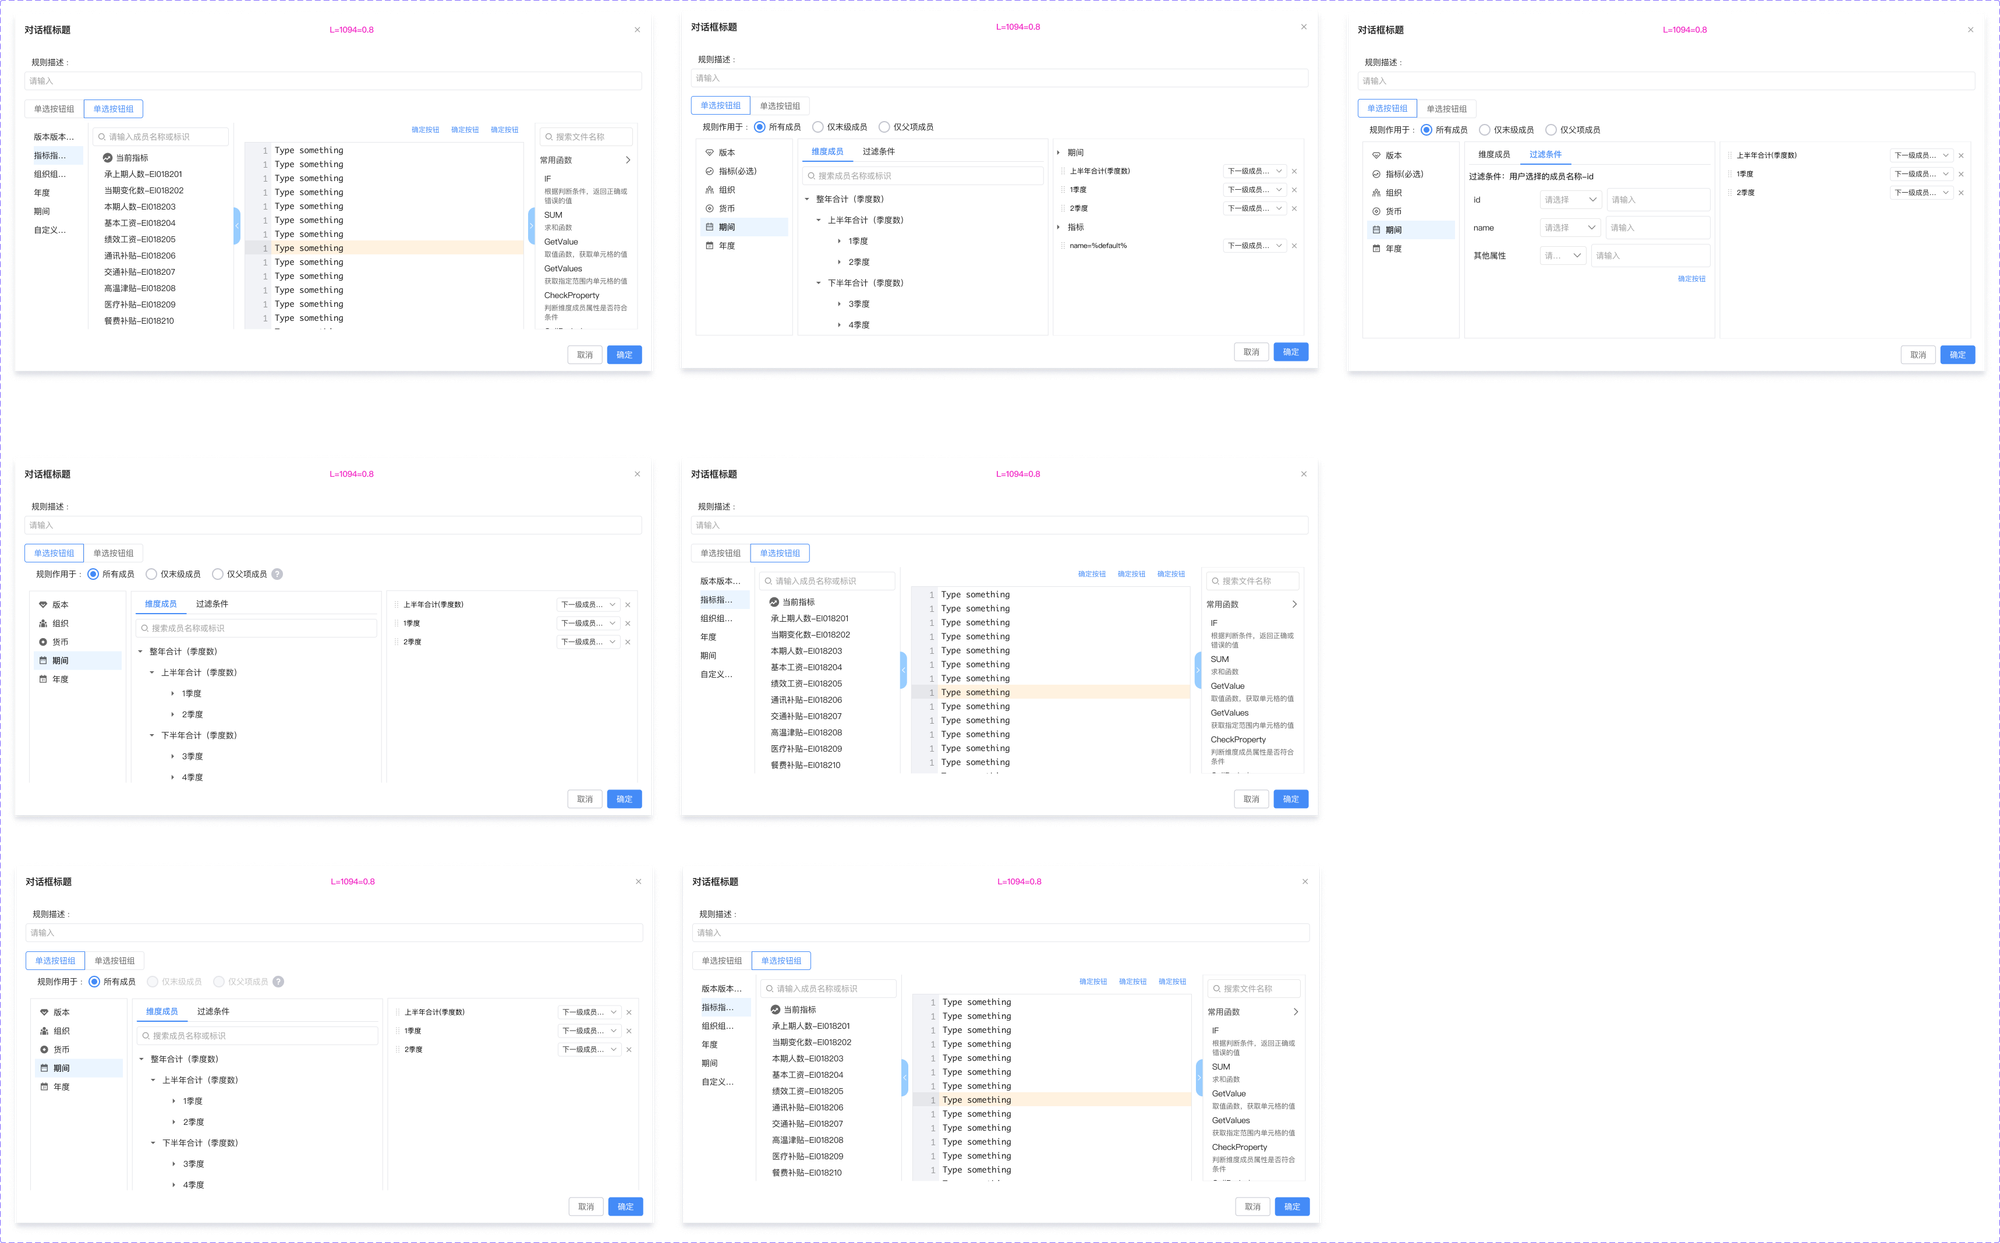Click blue panel collapse handle left of 常用函数, top-left dialog

point(531,225)
